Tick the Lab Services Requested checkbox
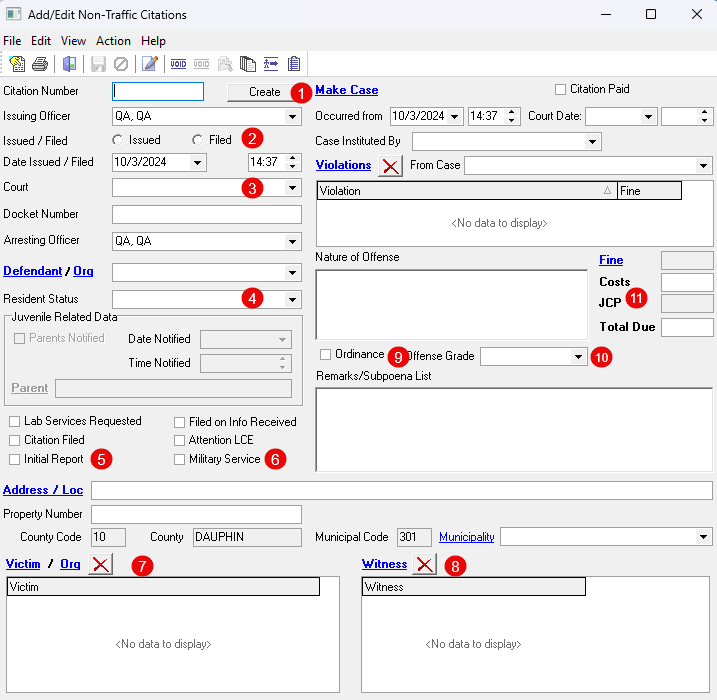Viewport: 717px width, 700px height. (x=15, y=422)
